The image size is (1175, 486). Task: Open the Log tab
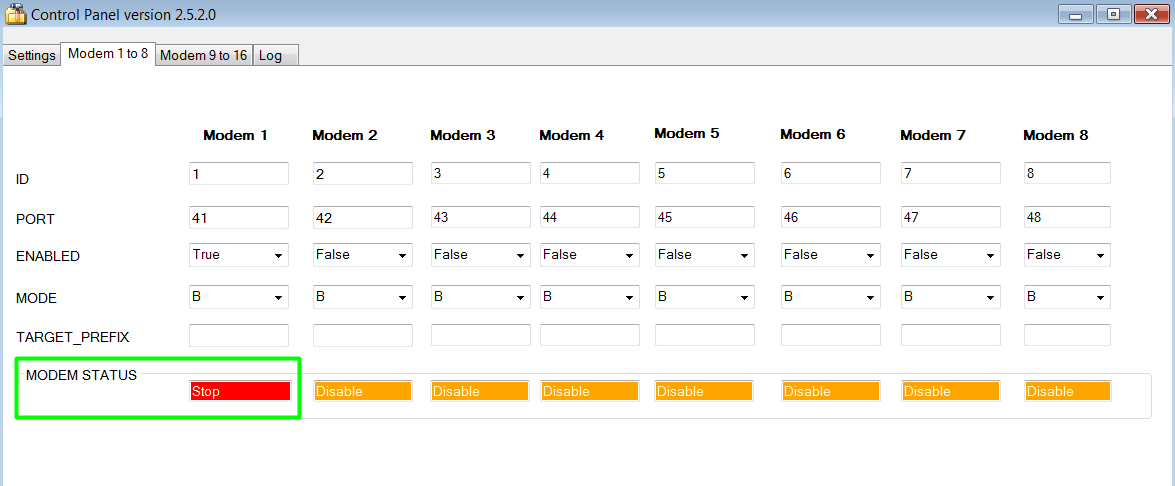click(271, 55)
